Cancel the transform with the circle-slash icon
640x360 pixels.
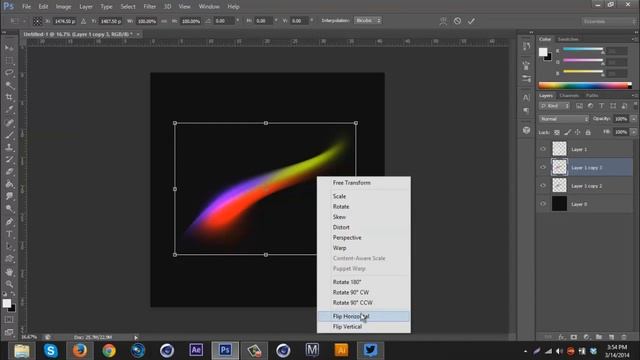coord(458,21)
